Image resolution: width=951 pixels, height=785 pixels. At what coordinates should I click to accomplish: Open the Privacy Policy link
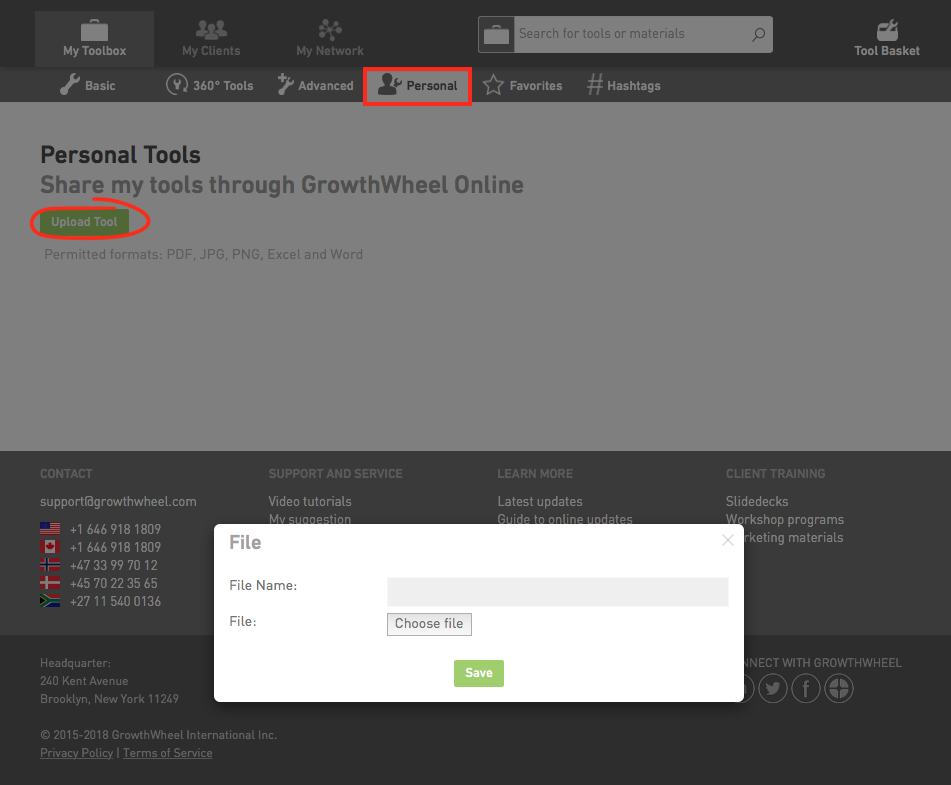click(x=76, y=753)
